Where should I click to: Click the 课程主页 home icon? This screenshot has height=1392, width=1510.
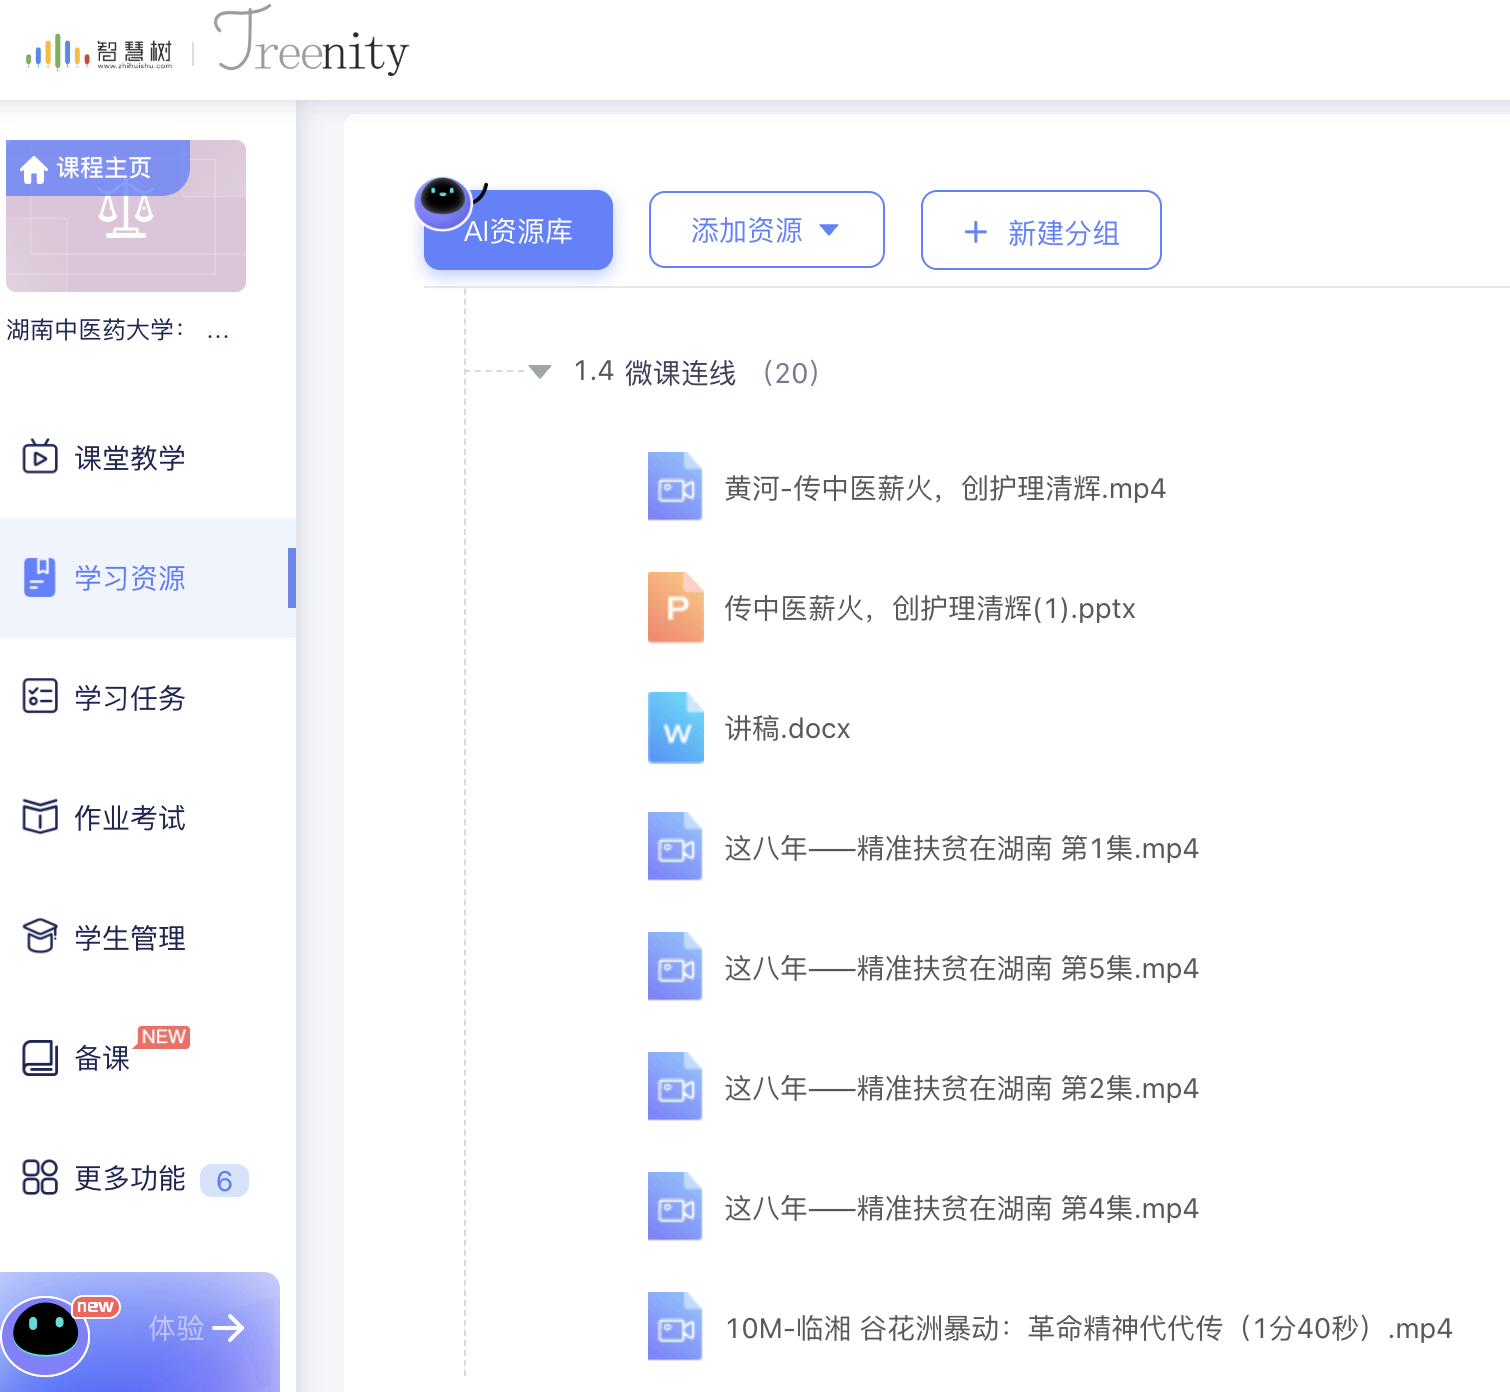34,170
